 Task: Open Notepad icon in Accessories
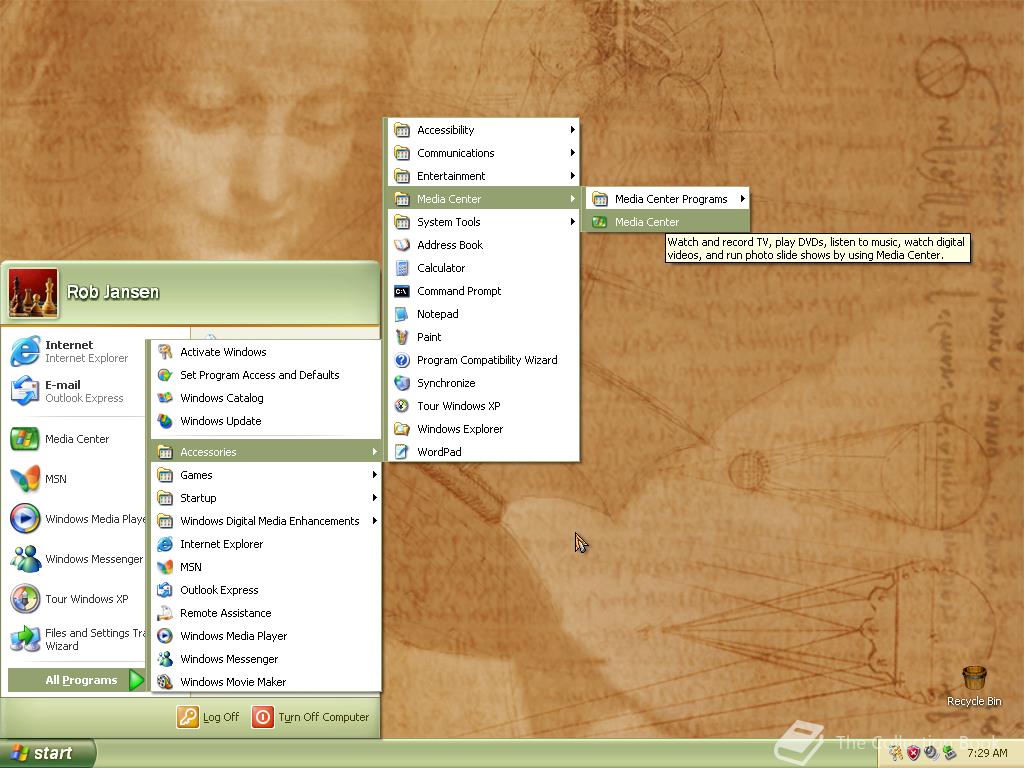click(402, 314)
